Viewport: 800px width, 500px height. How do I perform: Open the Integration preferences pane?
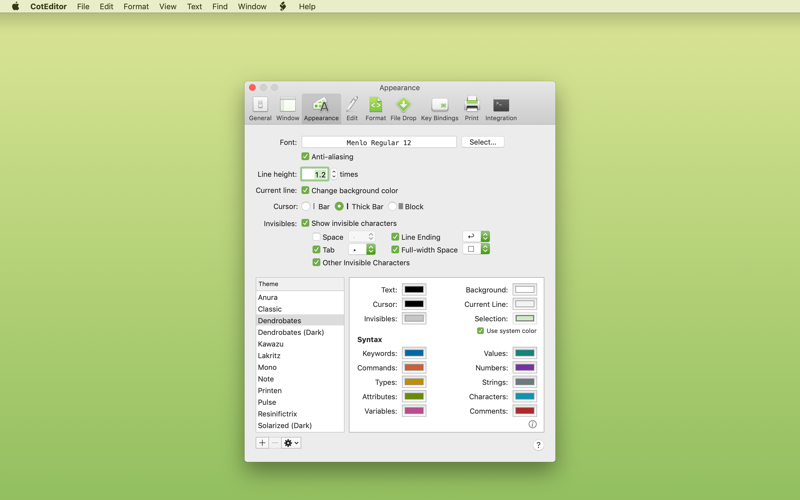point(501,109)
